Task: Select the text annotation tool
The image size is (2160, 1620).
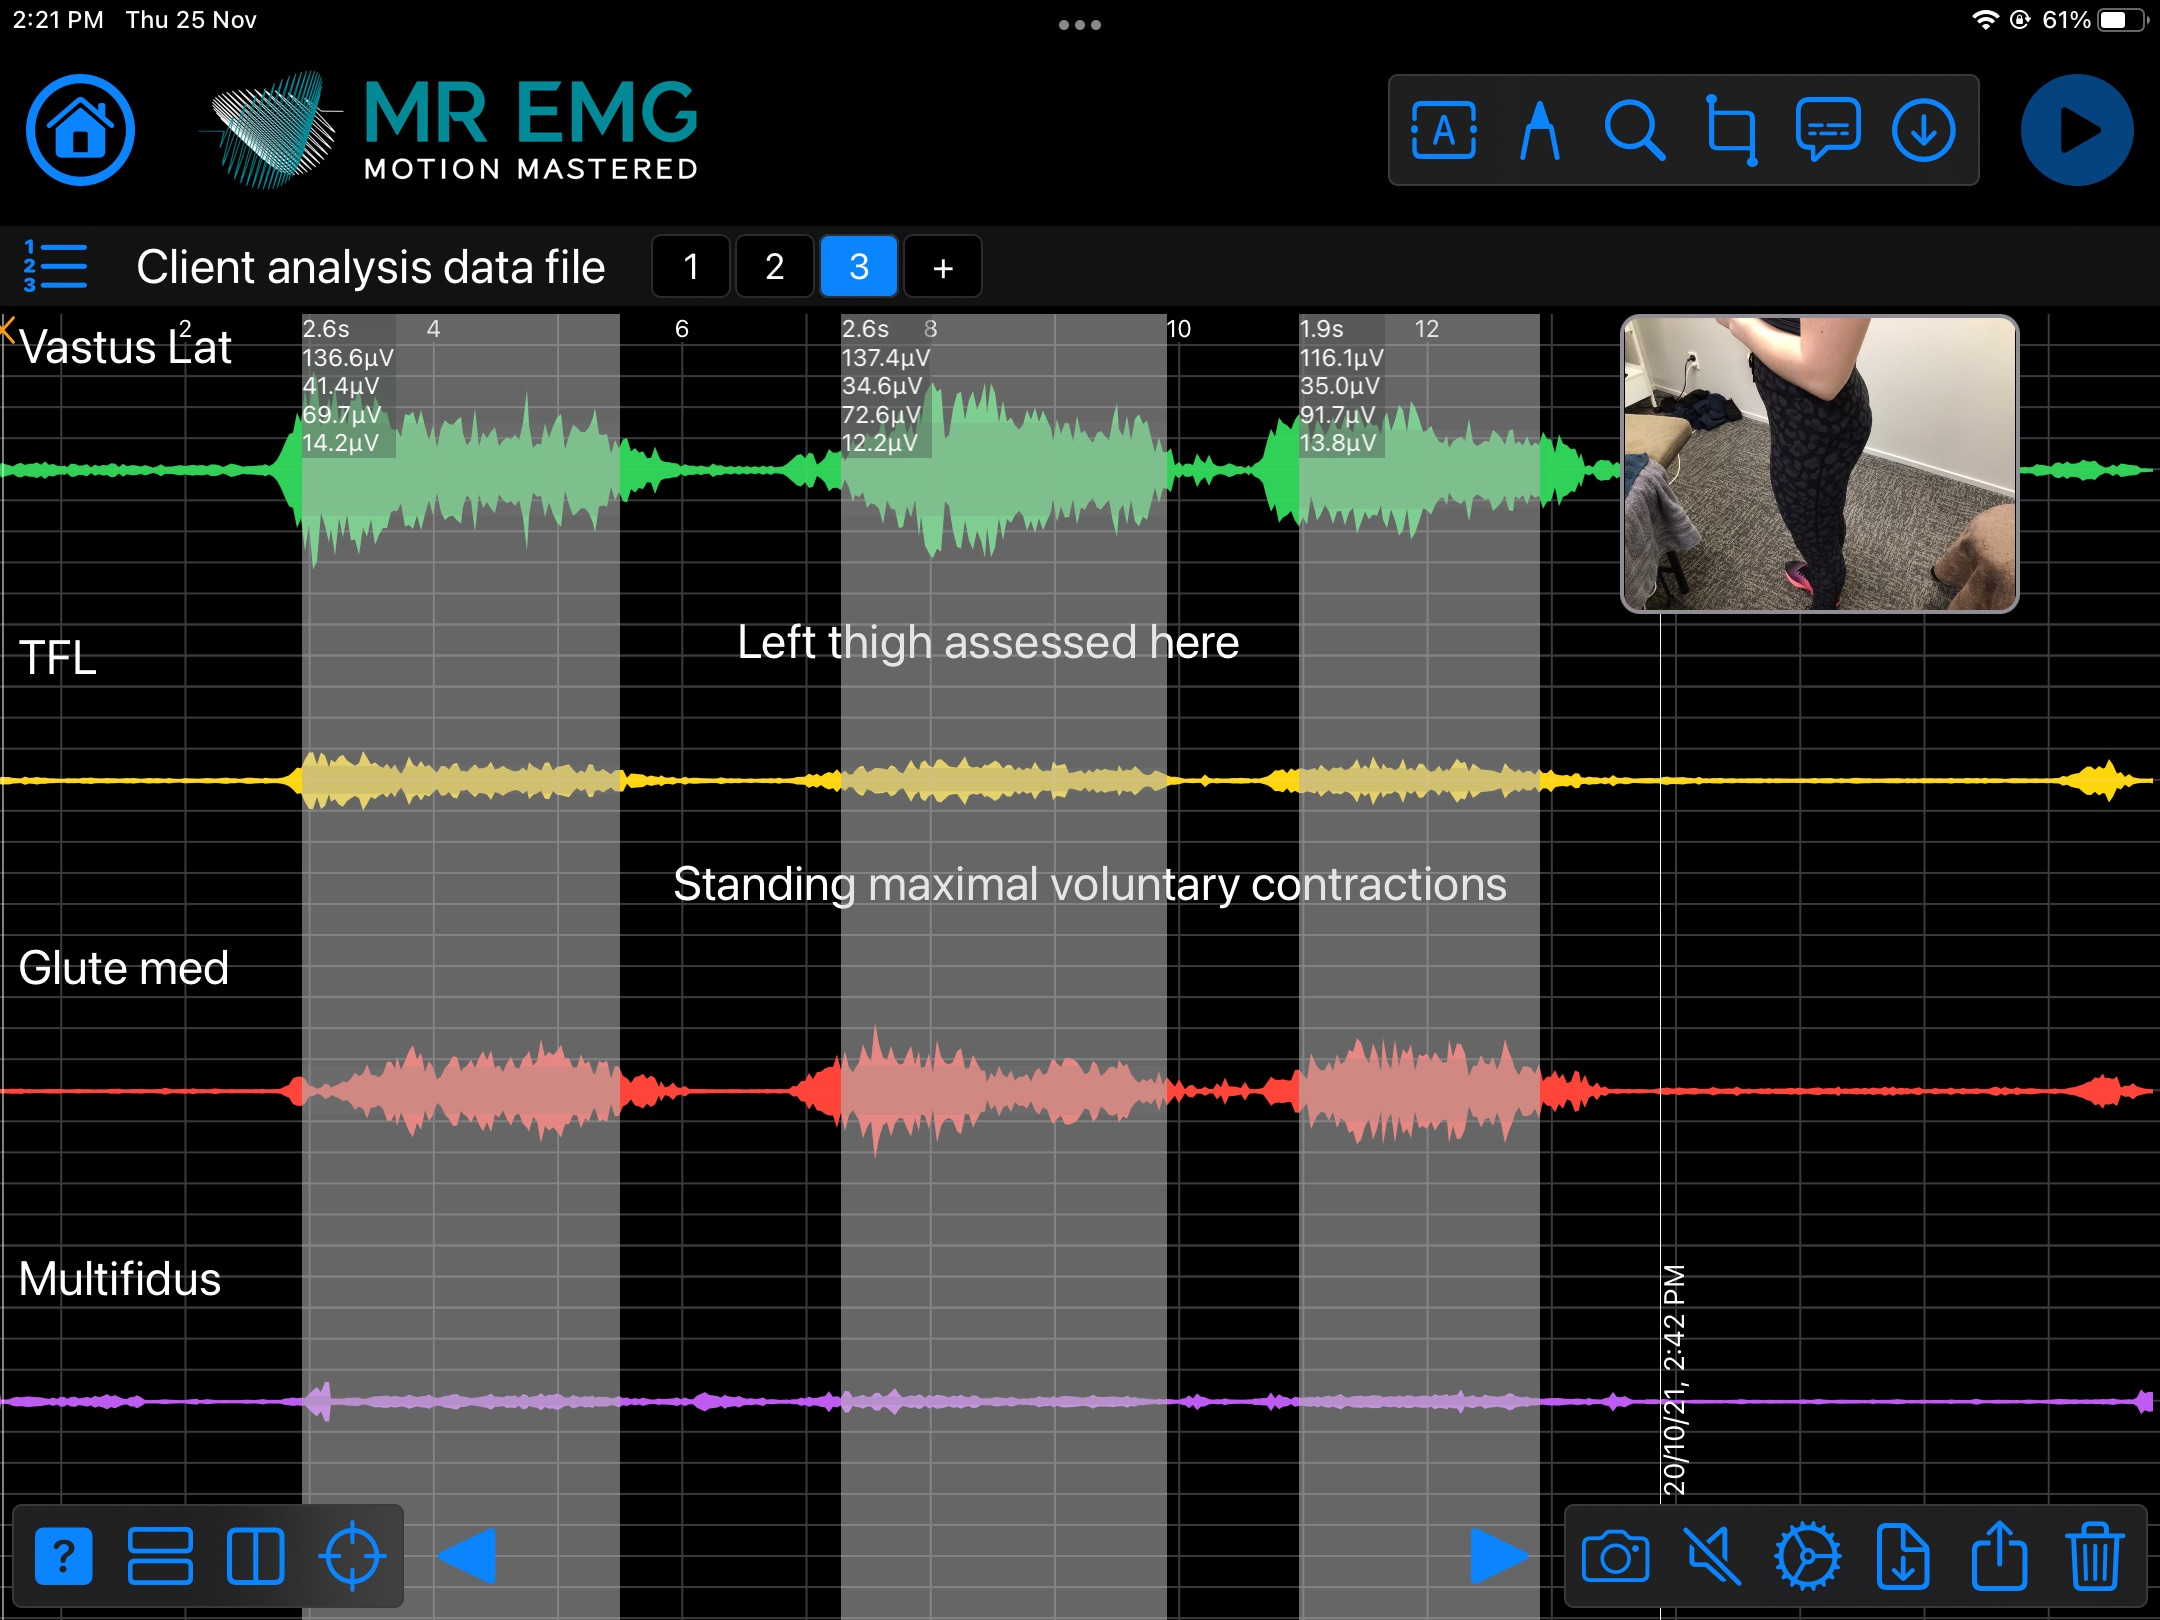Action: 1443,130
